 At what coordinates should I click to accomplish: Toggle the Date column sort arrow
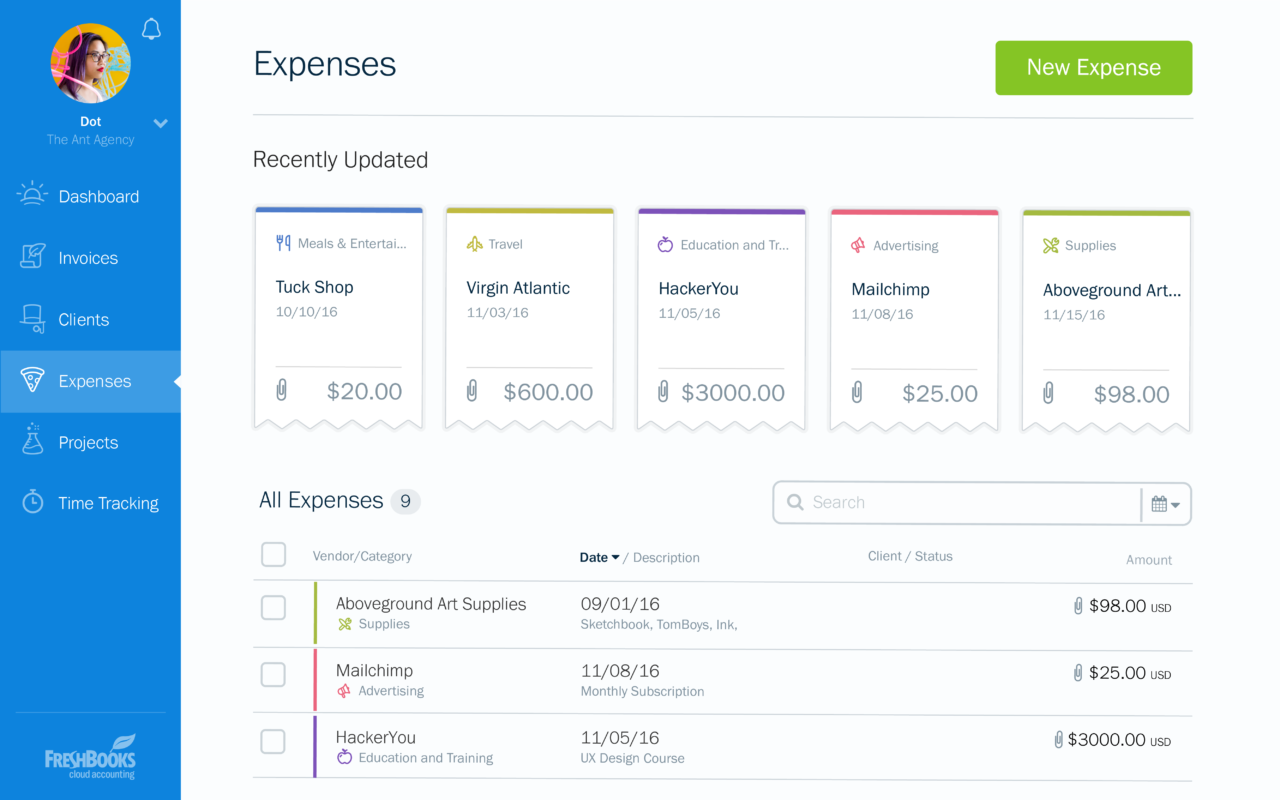pyautogui.click(x=615, y=558)
